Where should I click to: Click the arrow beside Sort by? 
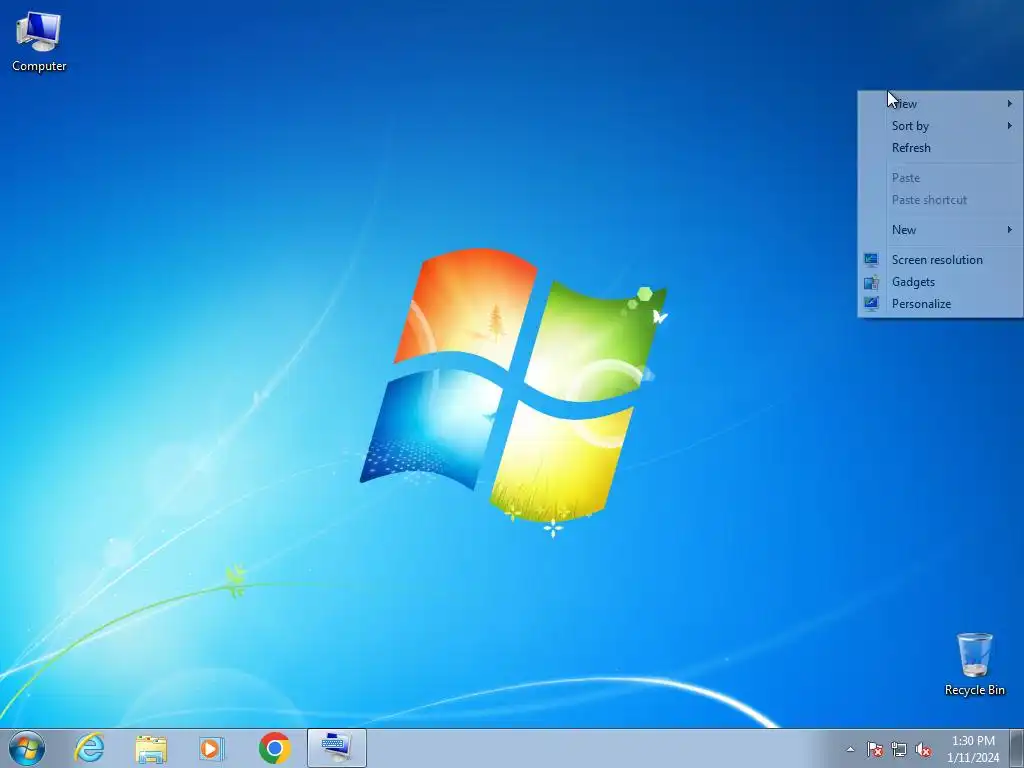1010,125
